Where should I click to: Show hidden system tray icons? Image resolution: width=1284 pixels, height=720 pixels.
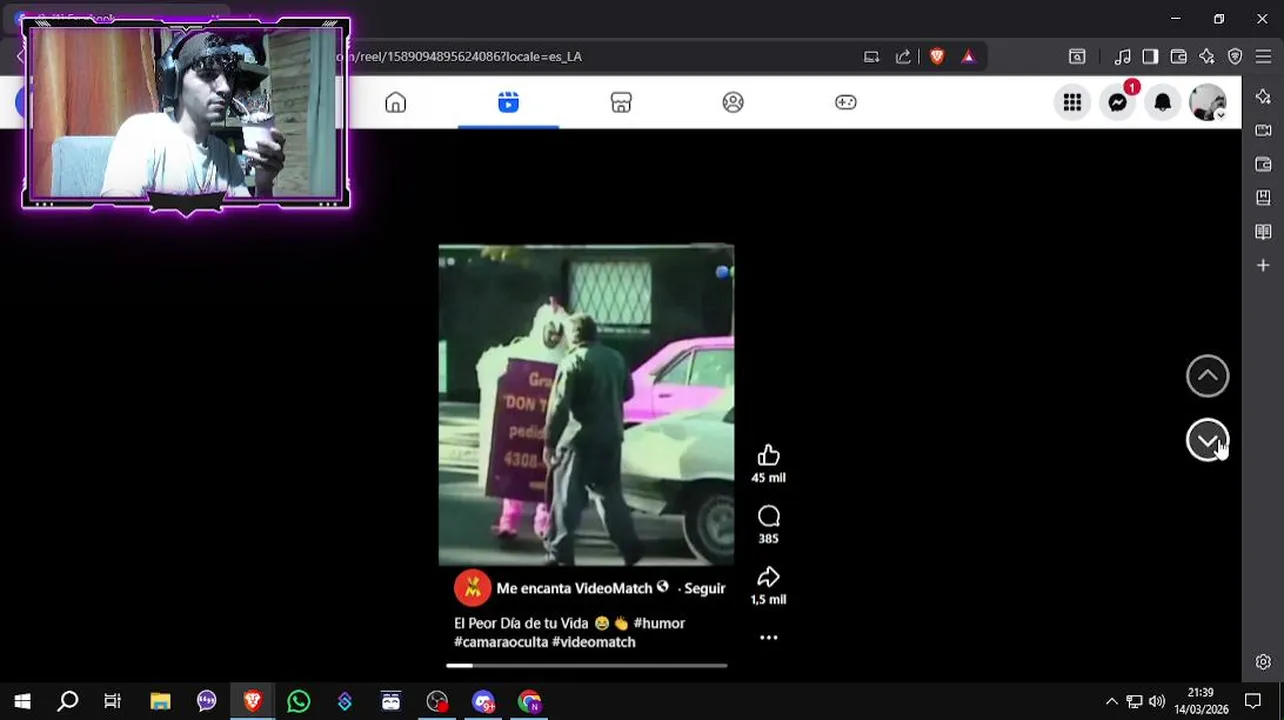tap(1111, 701)
